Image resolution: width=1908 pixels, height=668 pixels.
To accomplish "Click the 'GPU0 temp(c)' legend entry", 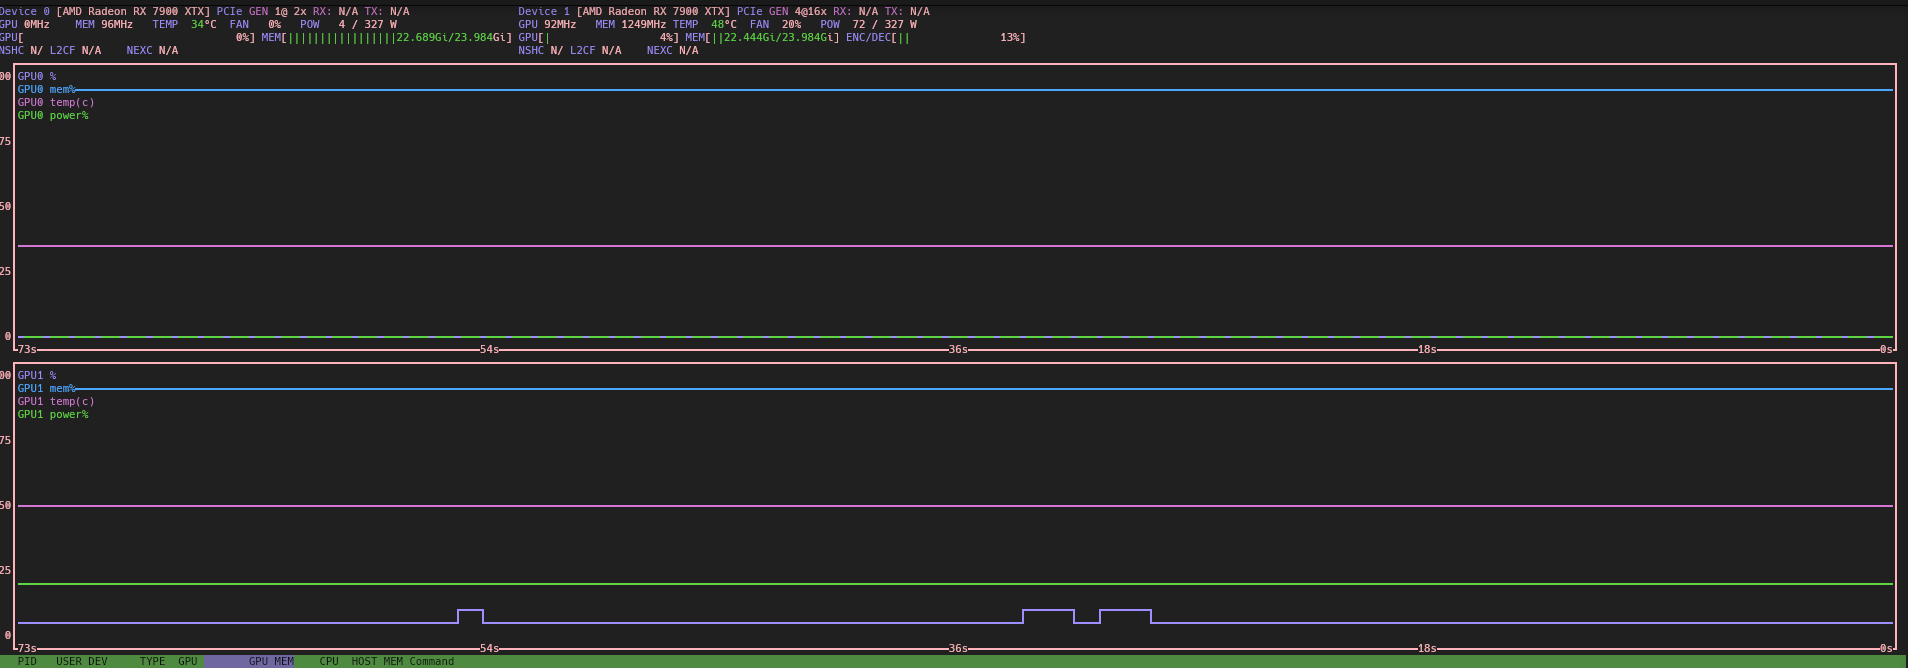I will (56, 102).
